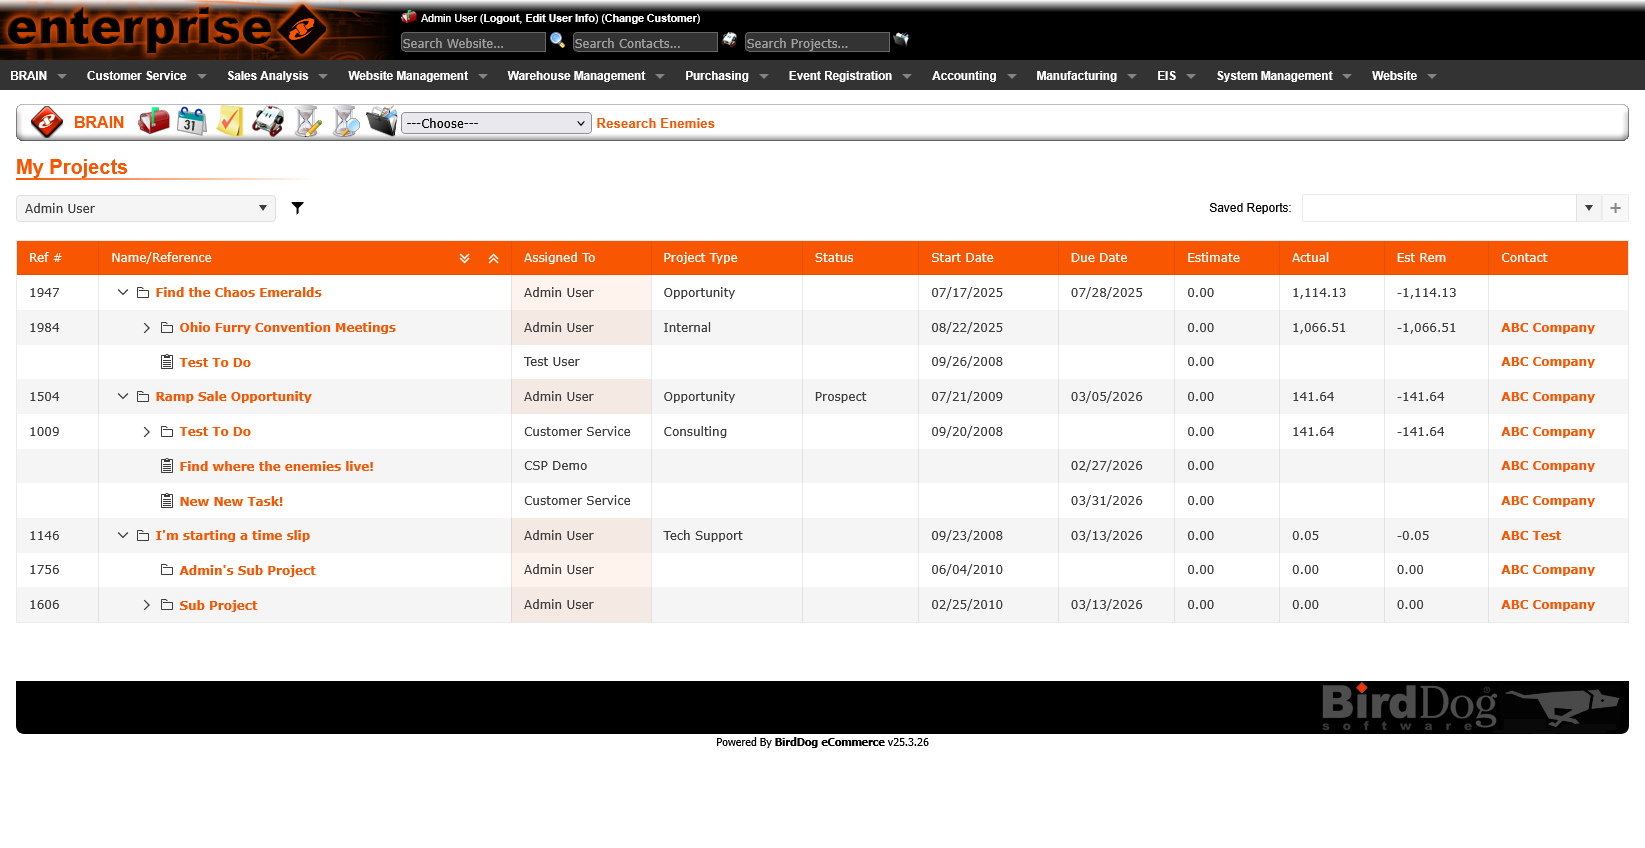Click the funnel filter icon

[x=297, y=208]
